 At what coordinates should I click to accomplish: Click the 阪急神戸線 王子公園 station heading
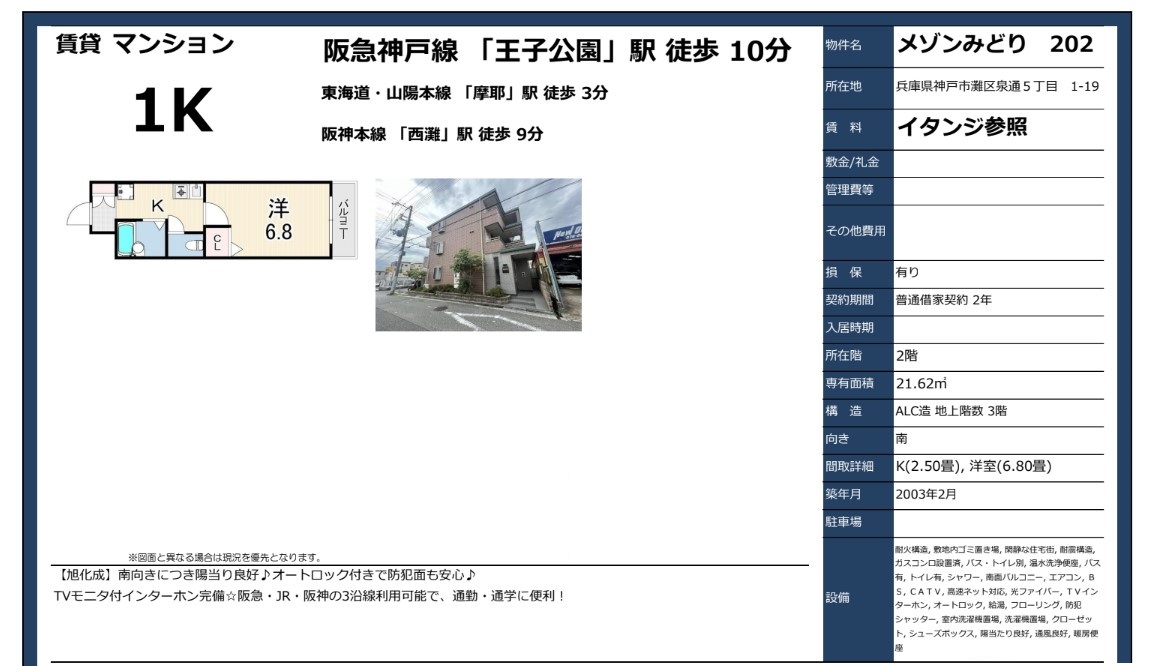pos(557,51)
